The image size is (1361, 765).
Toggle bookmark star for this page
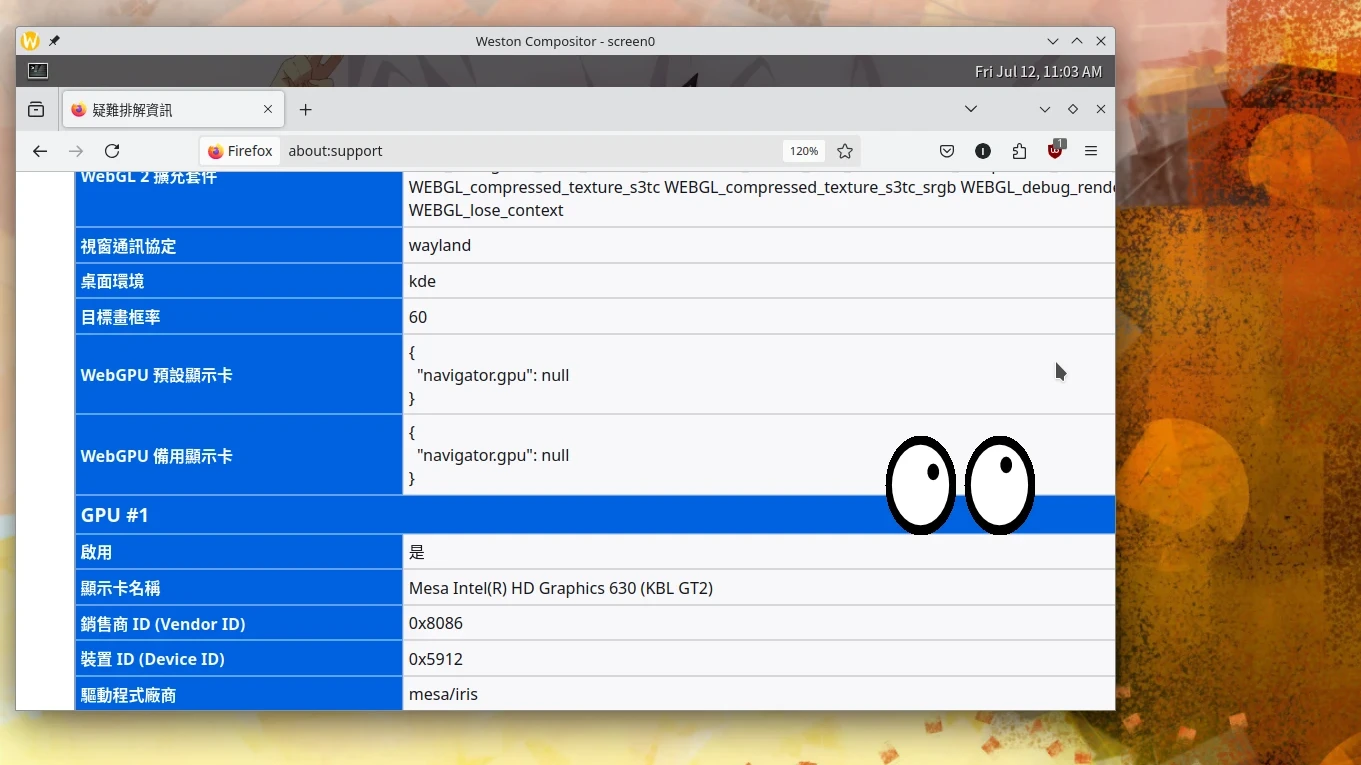pyautogui.click(x=845, y=151)
